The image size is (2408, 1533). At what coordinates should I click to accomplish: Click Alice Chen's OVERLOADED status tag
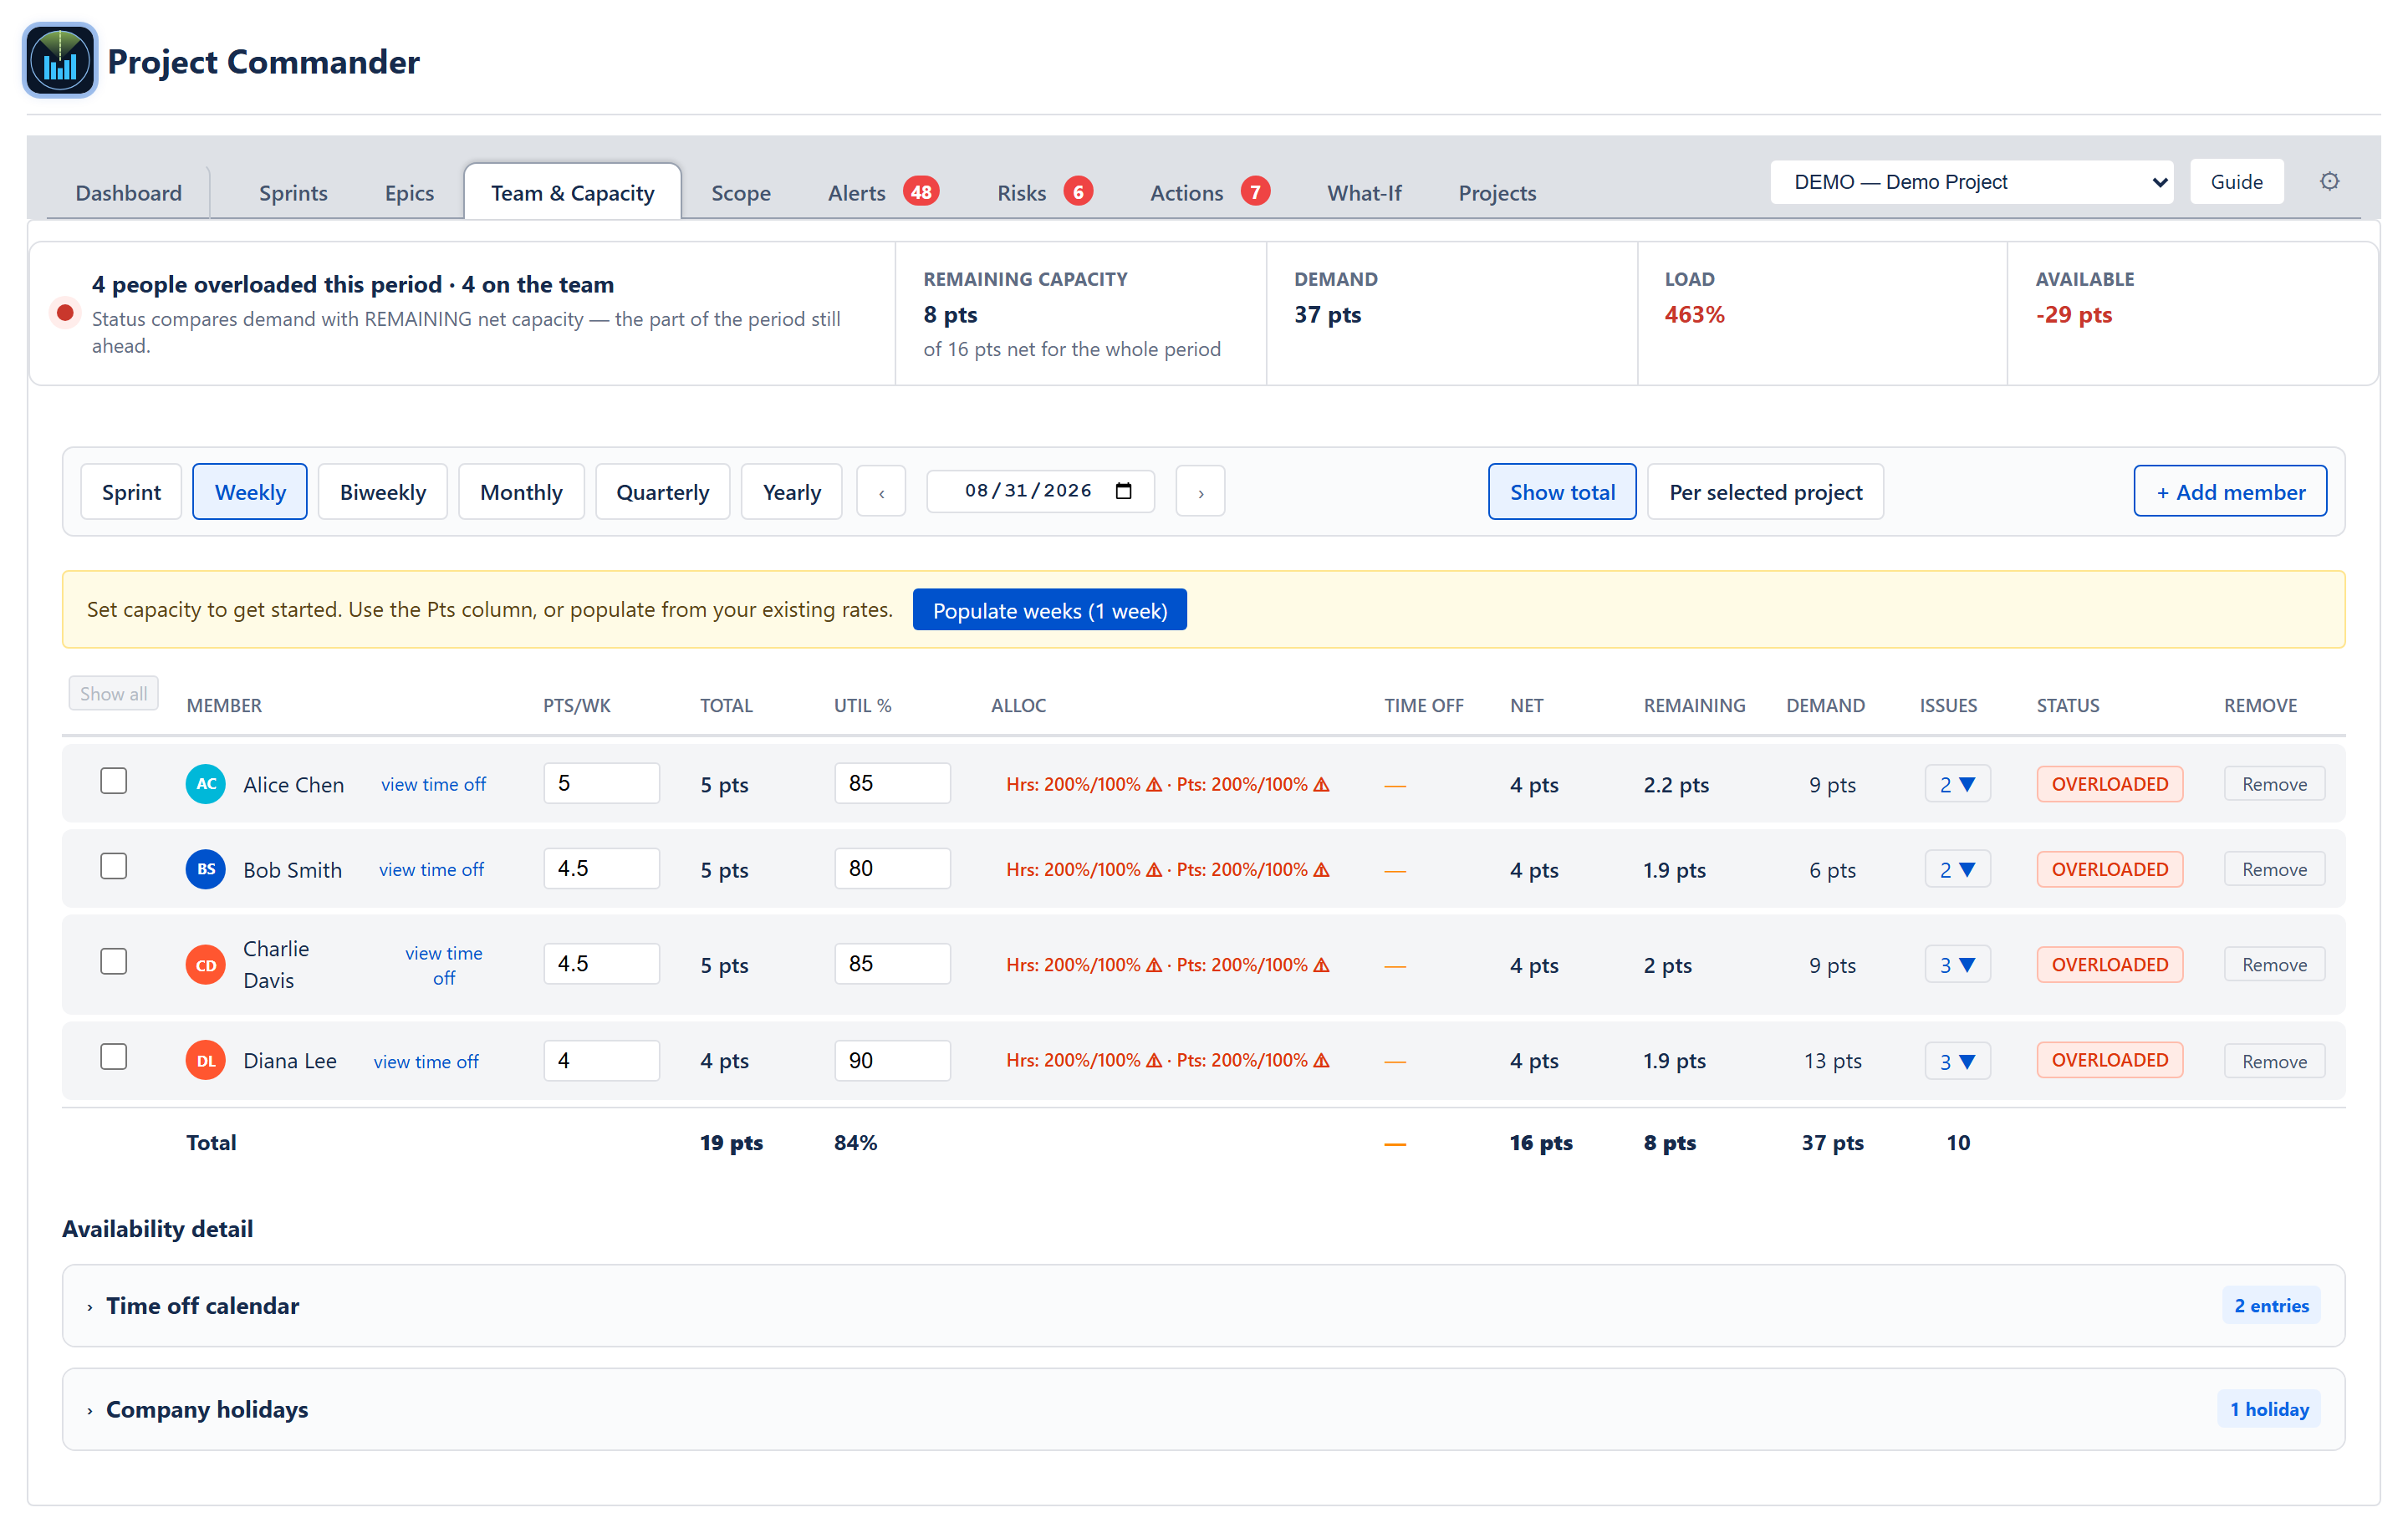2109,784
